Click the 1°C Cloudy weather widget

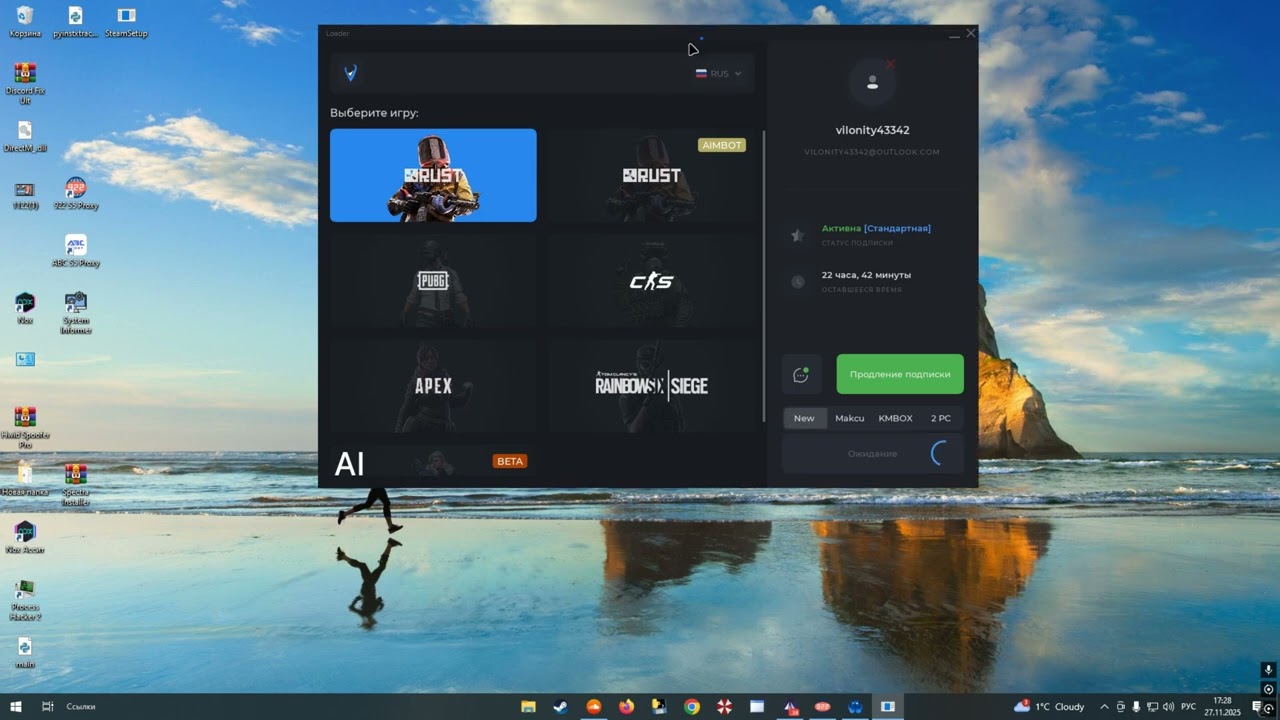pos(1049,706)
